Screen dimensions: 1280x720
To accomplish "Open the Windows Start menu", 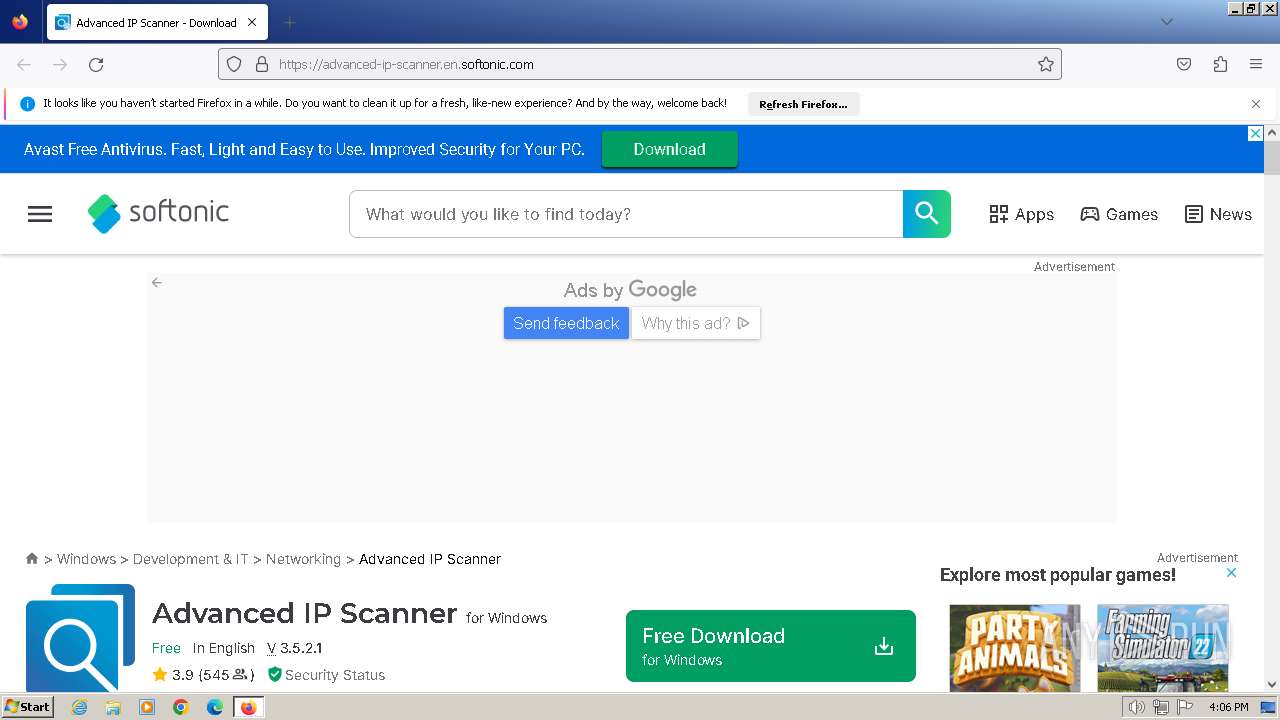I will click(27, 707).
